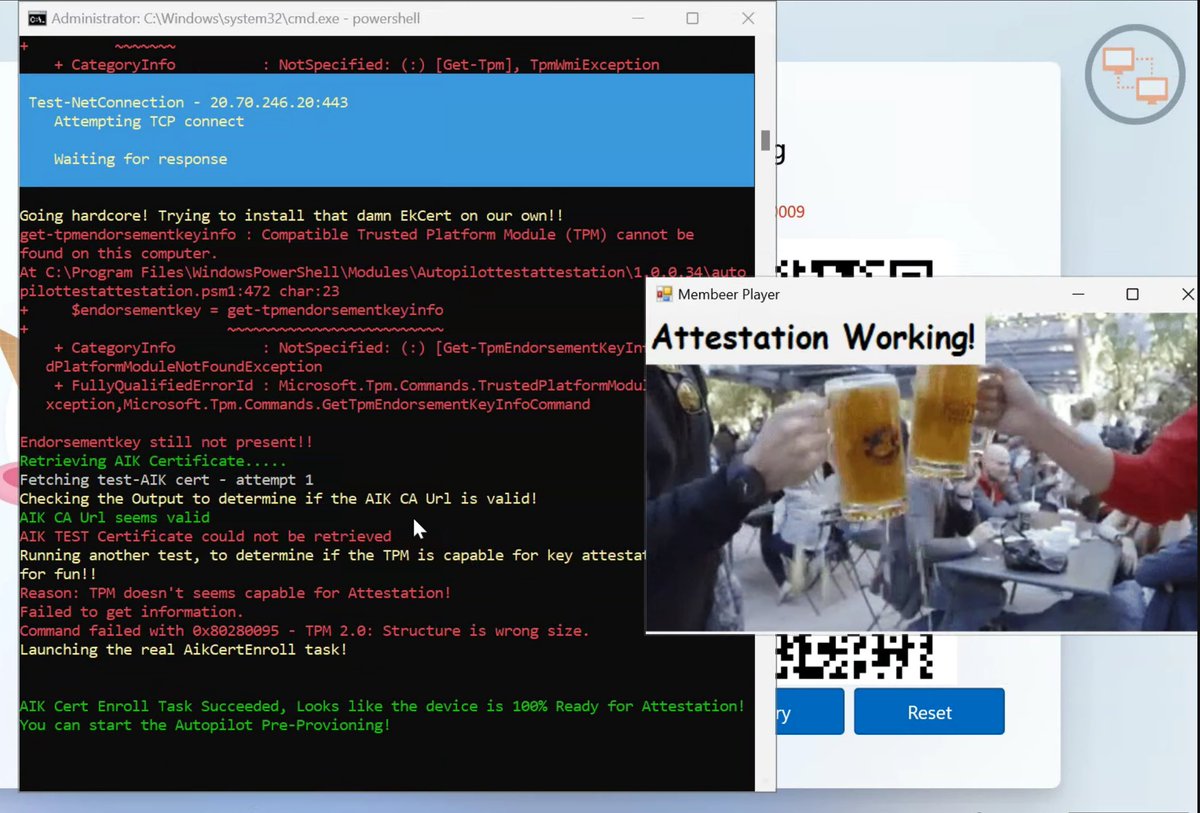Viewport: 1200px width, 813px height.
Task: Minimize the cmd.exe PowerShell window
Action: (x=637, y=18)
